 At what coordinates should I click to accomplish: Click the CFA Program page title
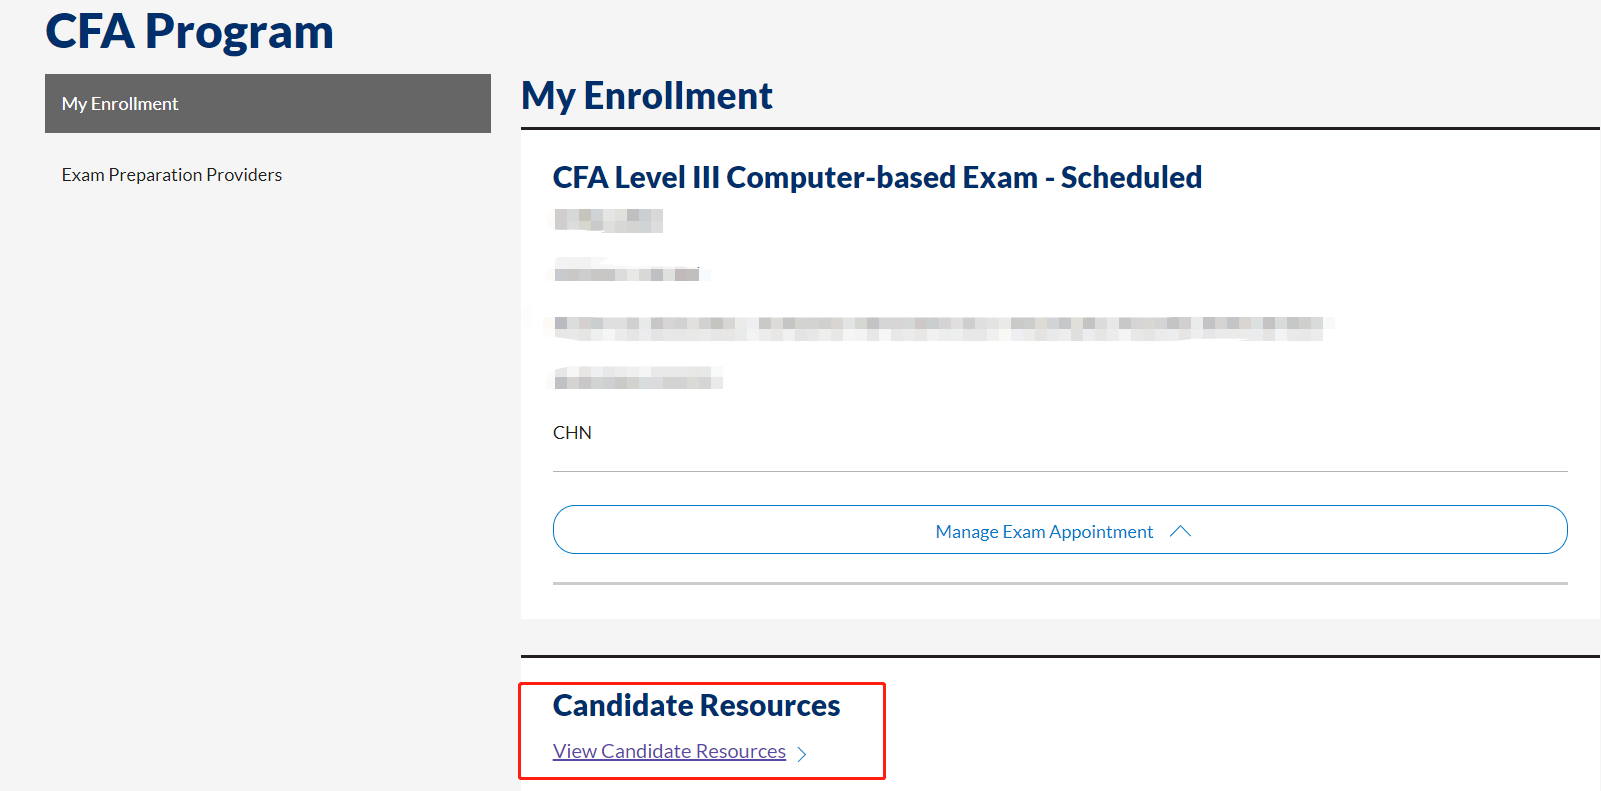189,31
